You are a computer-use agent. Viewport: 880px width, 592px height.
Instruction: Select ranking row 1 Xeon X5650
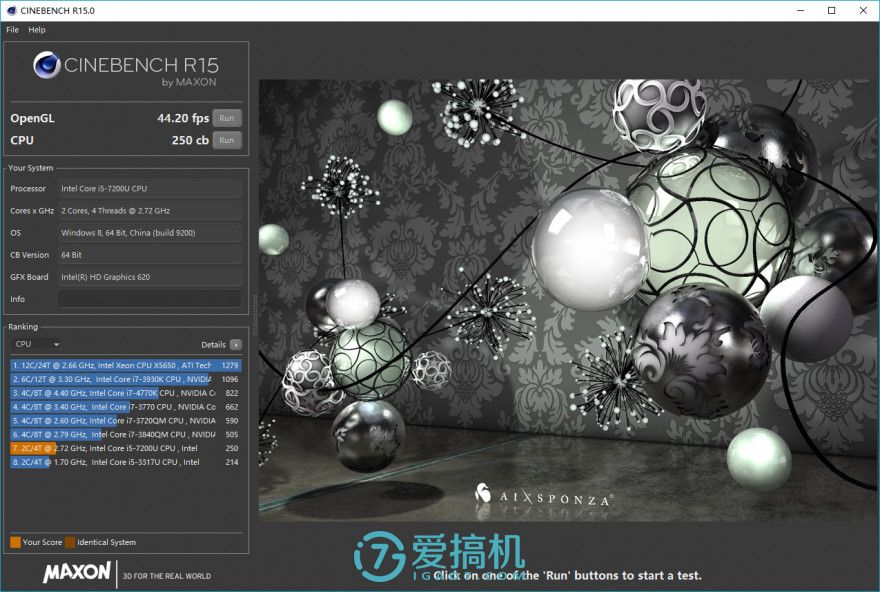point(126,365)
